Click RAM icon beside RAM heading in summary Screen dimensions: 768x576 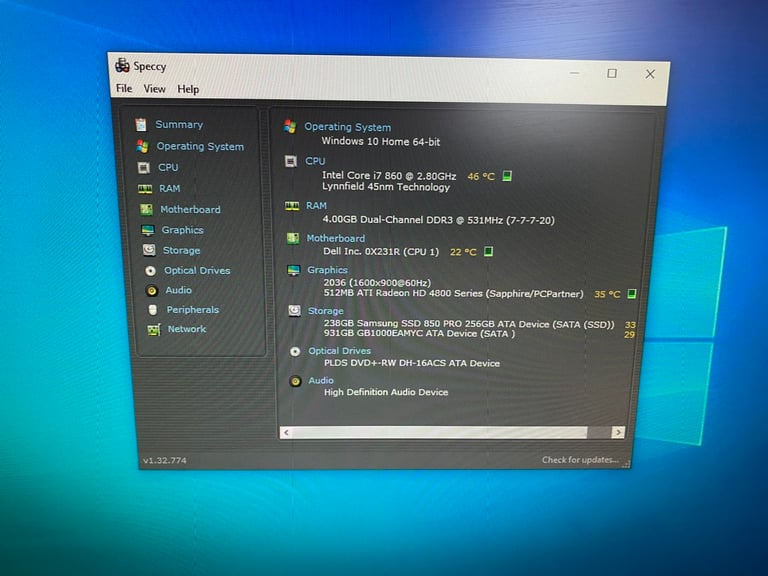[x=292, y=206]
